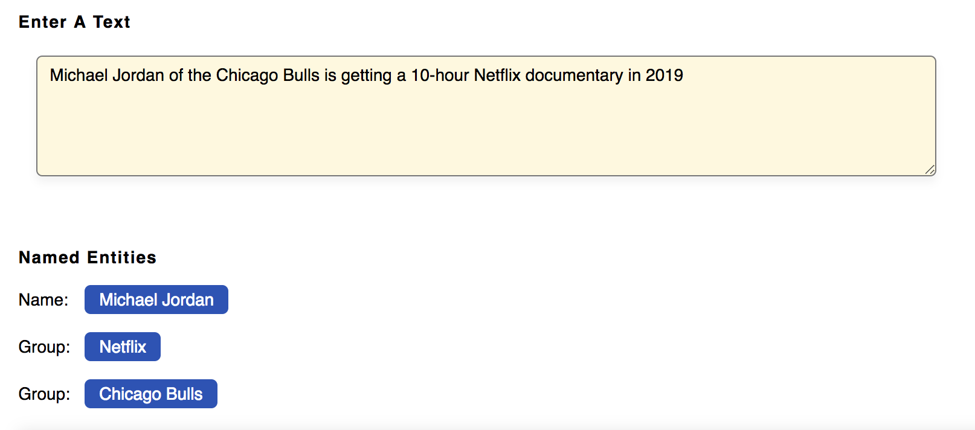Click the "Named Entities" heading
975x430 pixels.
(87, 257)
